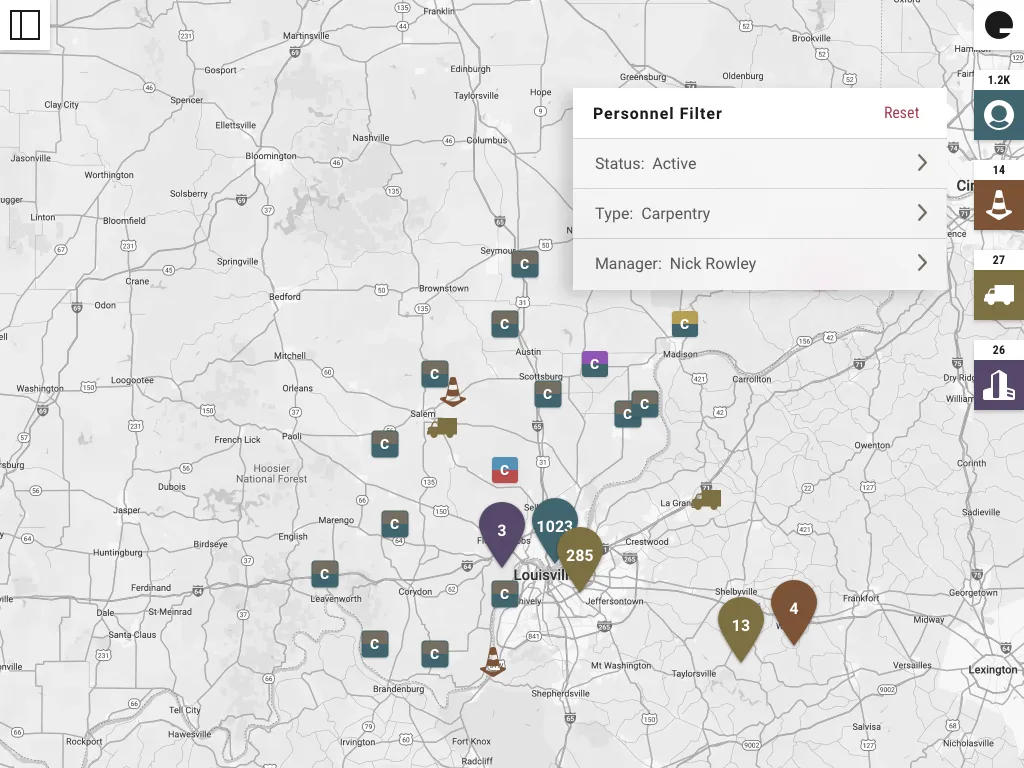The width and height of the screenshot is (1024, 768).
Task: Select the cluster pin labeled 13
Action: 741,626
